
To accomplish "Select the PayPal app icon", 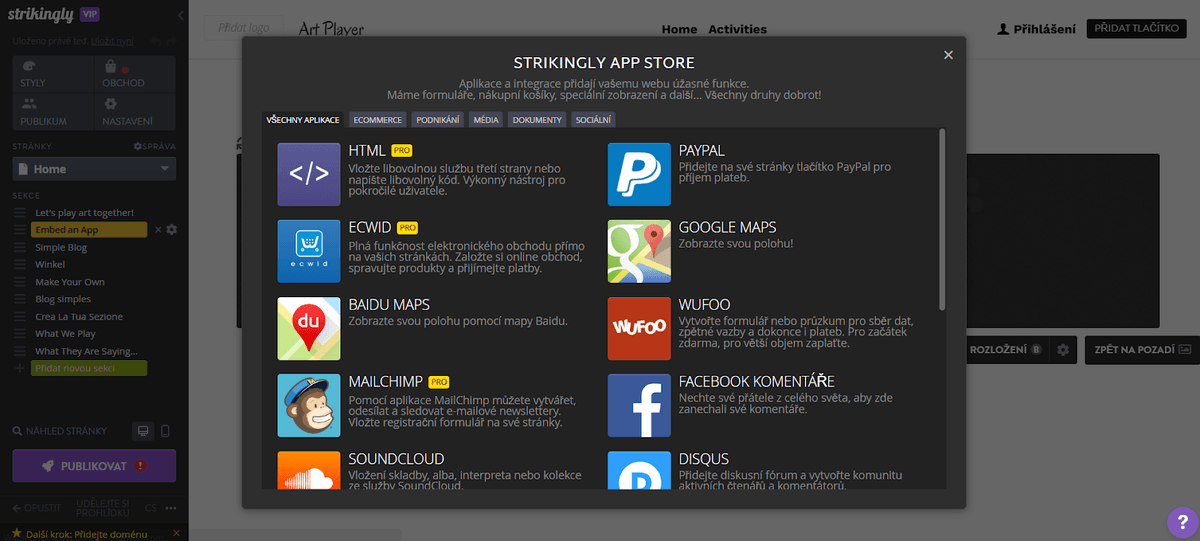I will click(639, 174).
